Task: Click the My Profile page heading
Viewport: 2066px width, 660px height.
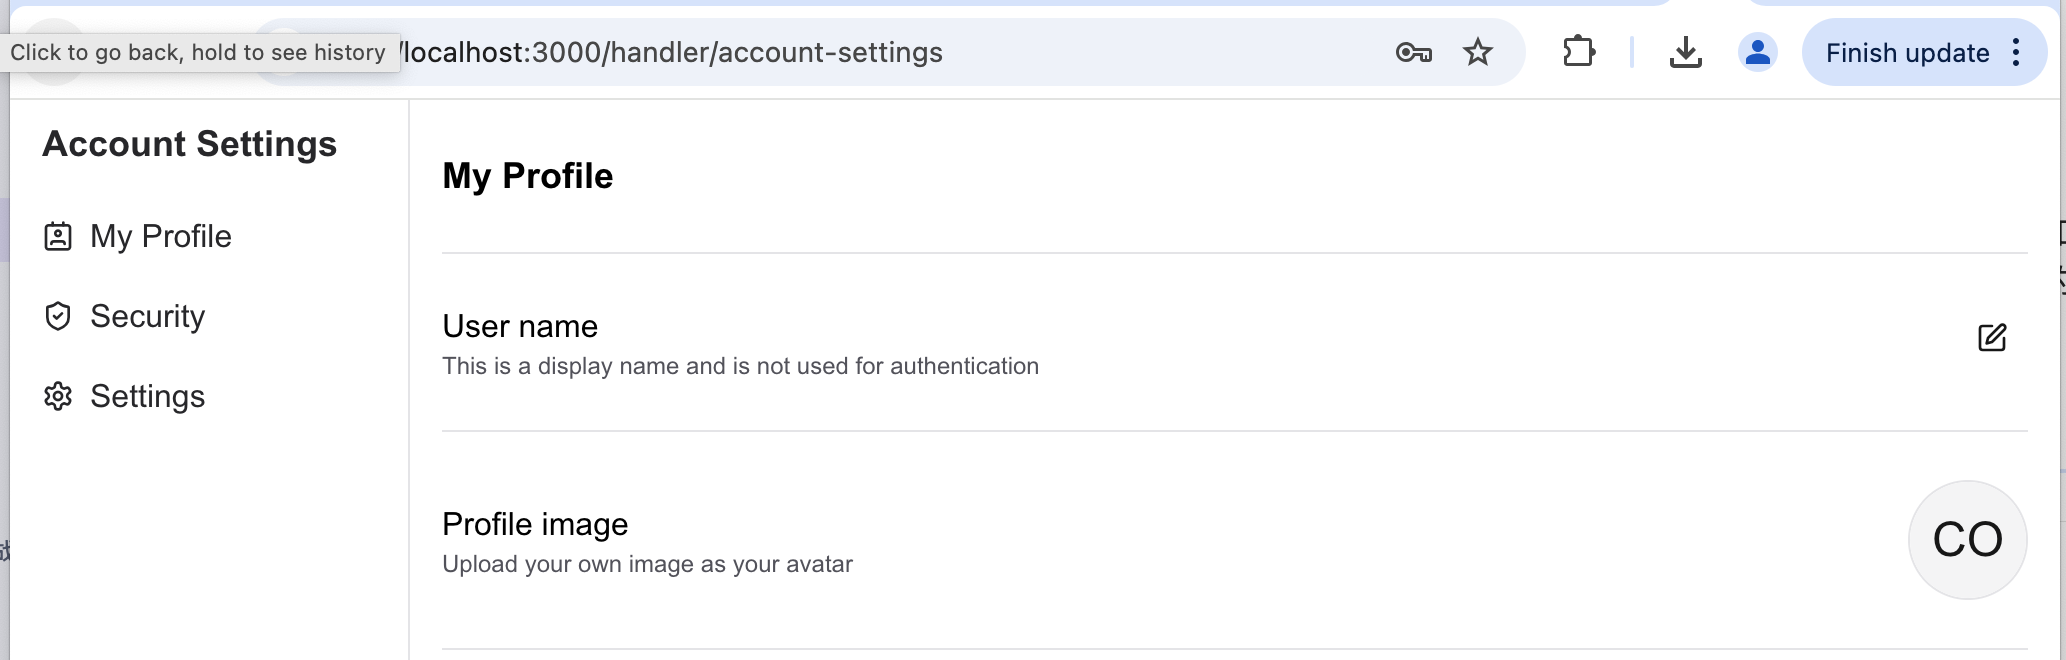Action: point(528,176)
